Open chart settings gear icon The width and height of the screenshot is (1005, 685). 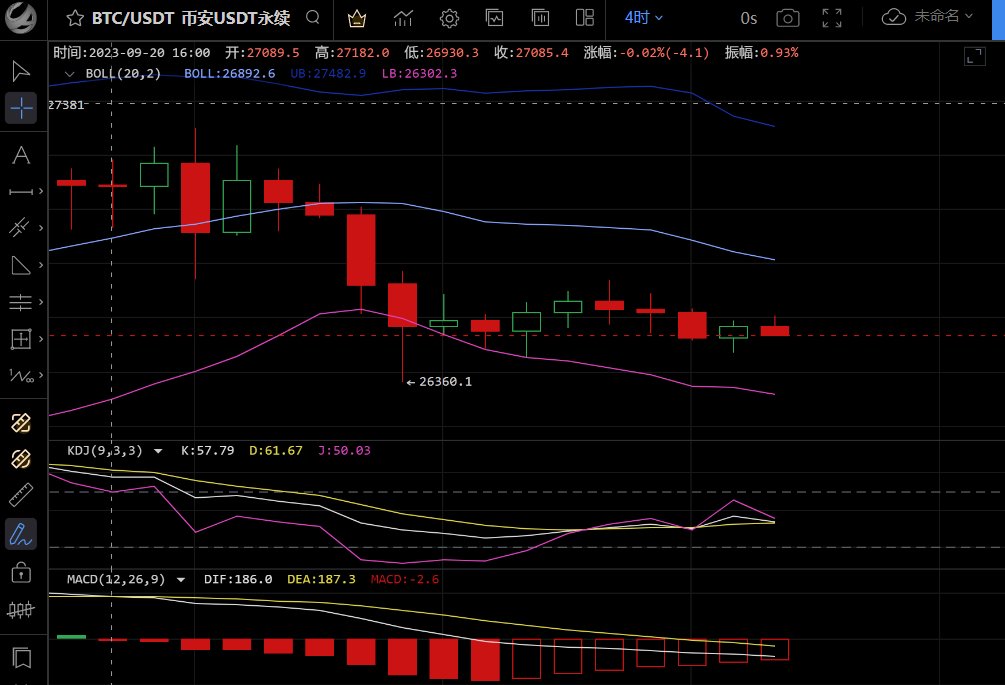pyautogui.click(x=449, y=19)
